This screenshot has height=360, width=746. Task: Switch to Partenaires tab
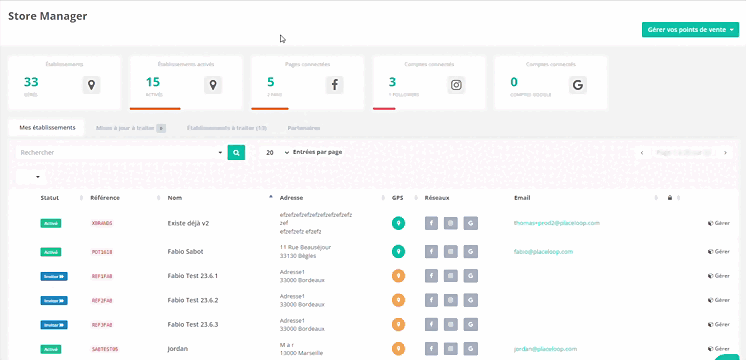point(304,128)
